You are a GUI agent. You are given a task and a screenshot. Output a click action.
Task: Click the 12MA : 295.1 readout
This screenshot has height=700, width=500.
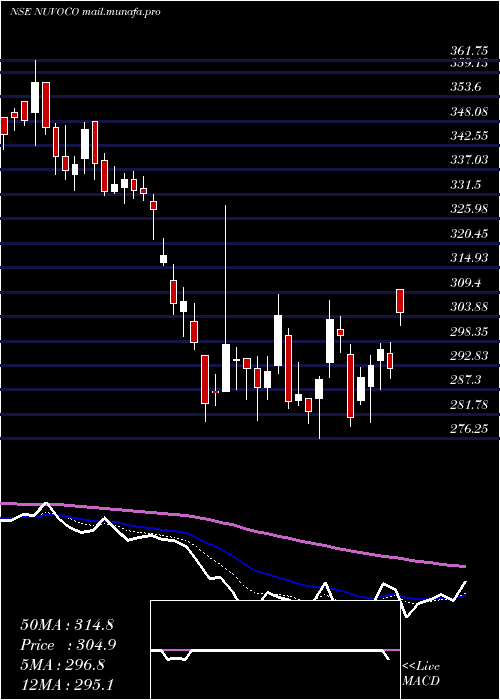[68, 684]
